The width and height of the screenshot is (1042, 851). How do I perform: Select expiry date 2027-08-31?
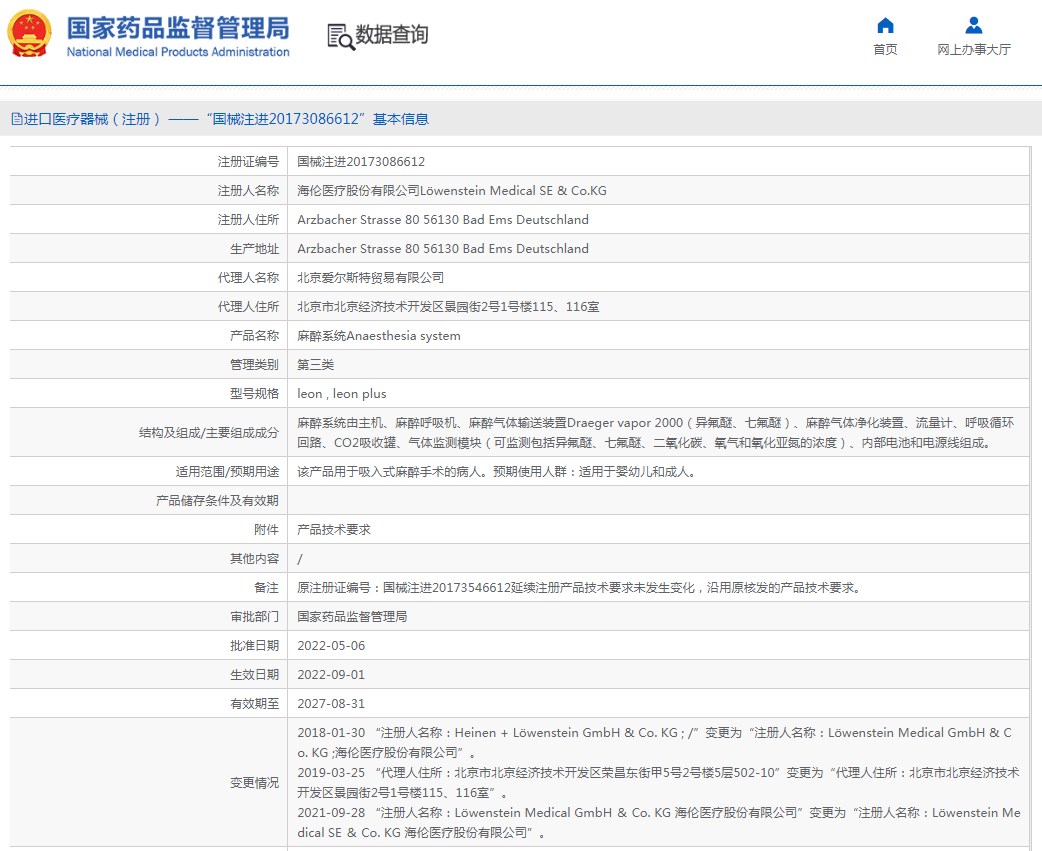[331, 704]
